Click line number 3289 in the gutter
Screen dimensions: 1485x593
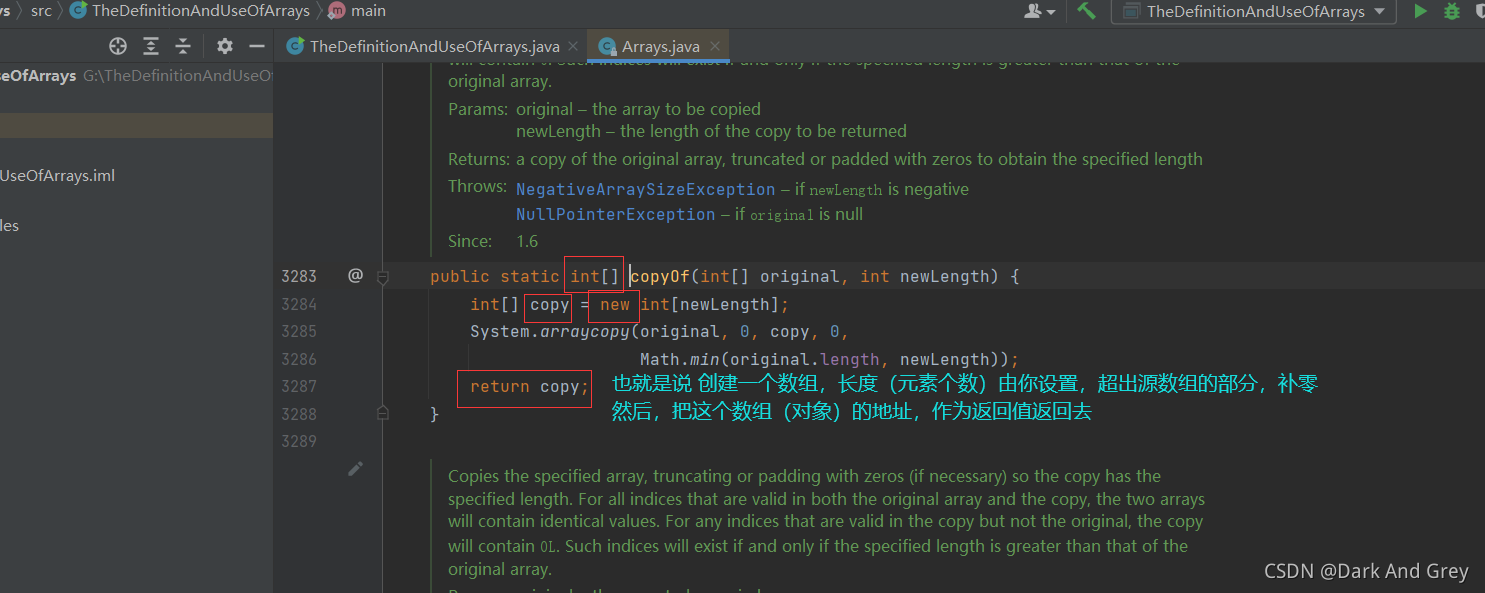click(x=299, y=441)
